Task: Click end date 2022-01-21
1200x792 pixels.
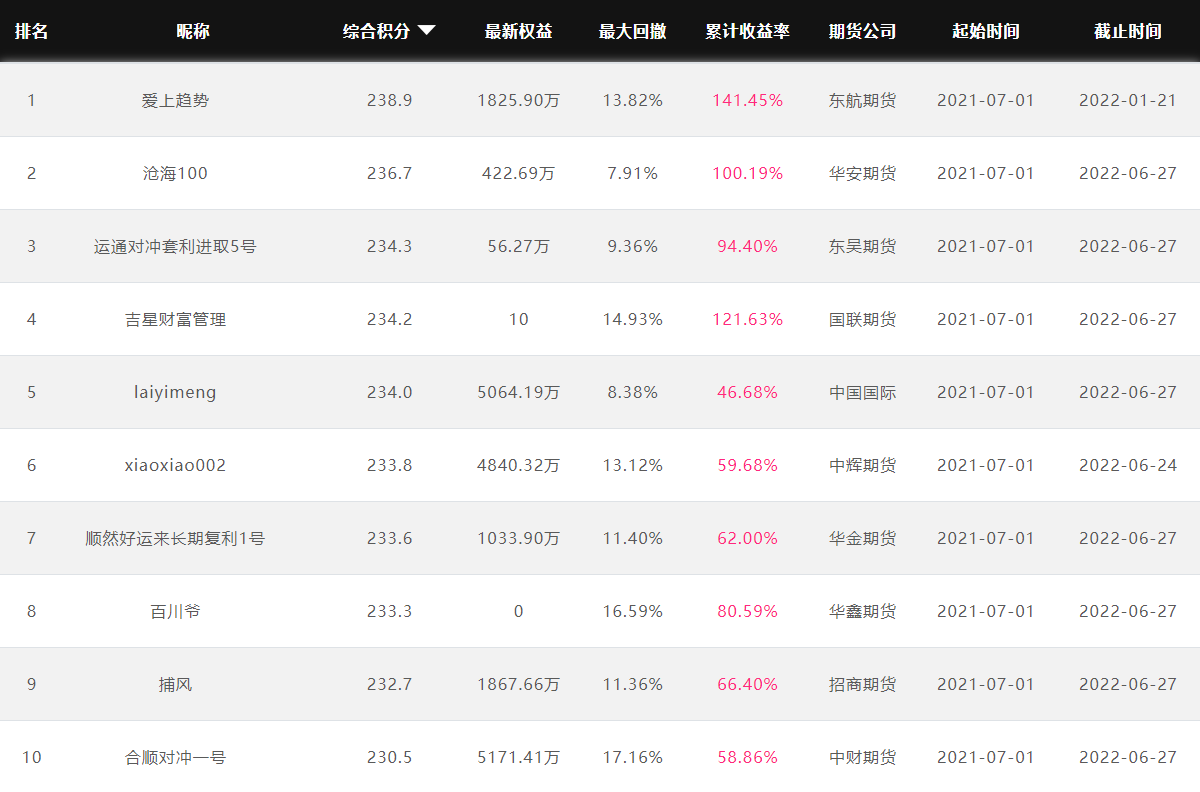Action: (x=1128, y=100)
